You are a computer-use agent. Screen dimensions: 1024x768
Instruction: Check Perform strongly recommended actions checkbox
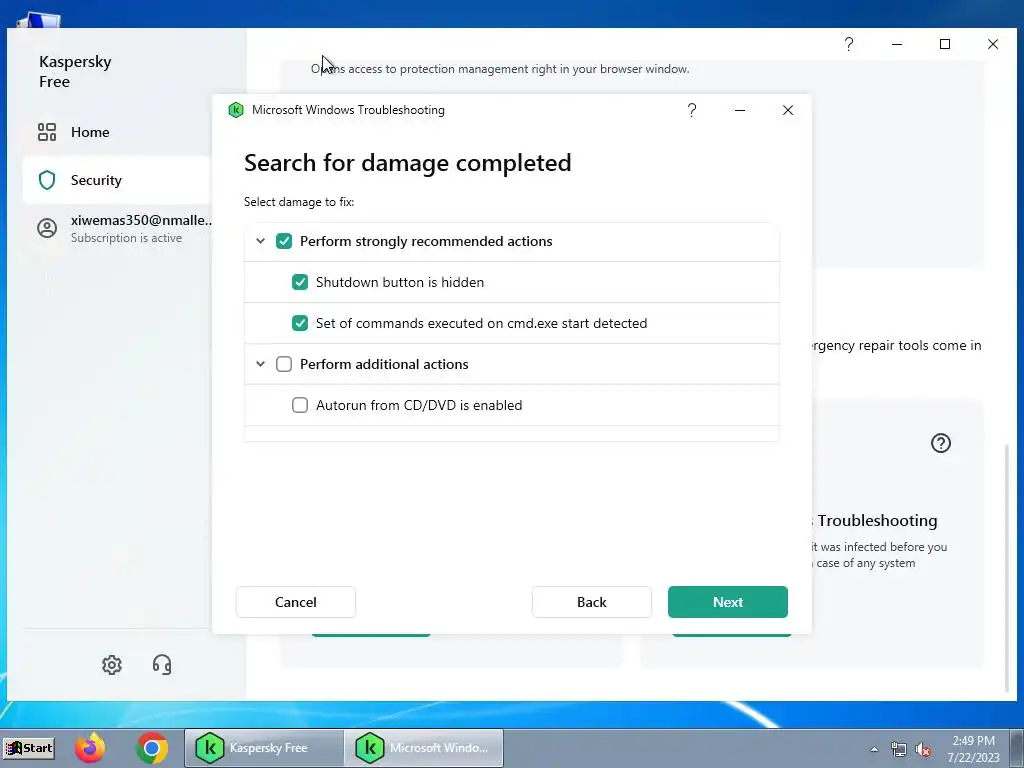[x=283, y=241]
